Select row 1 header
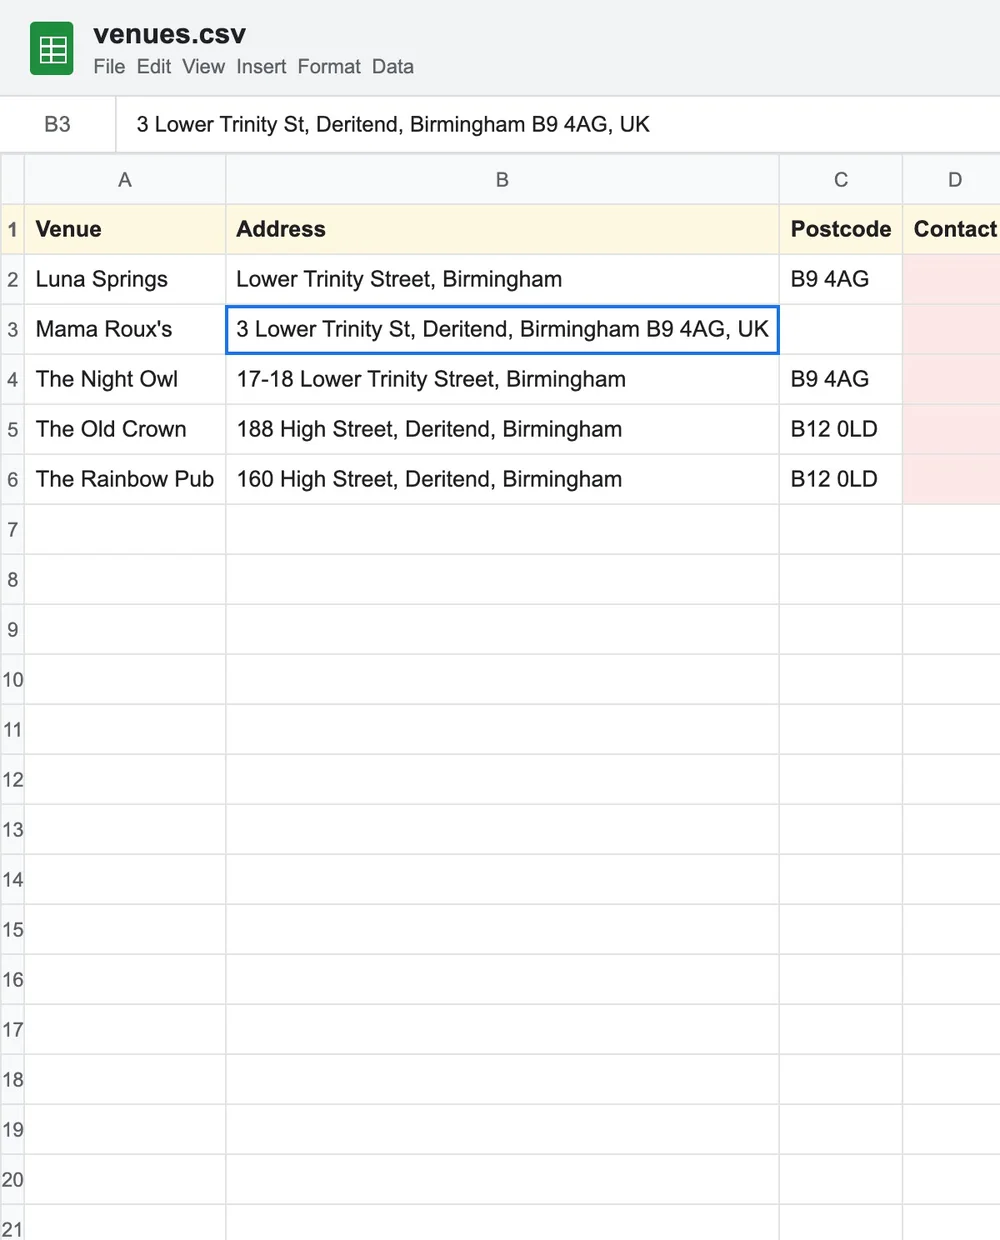 [12, 230]
